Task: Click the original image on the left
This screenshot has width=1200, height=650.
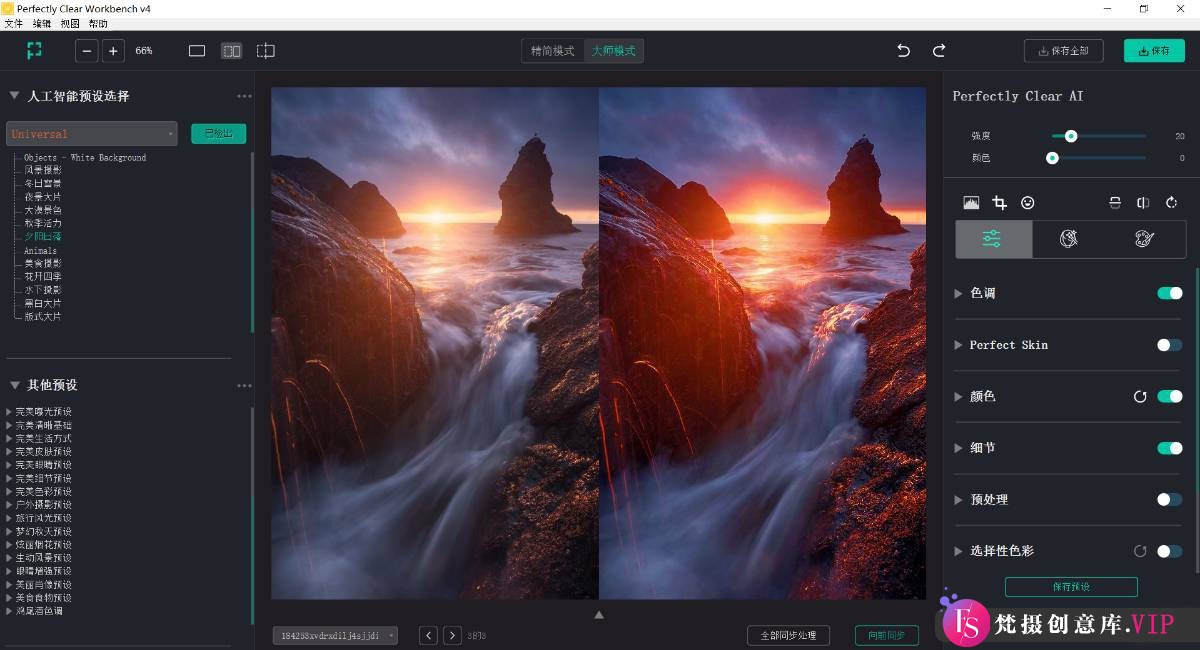Action: click(435, 343)
